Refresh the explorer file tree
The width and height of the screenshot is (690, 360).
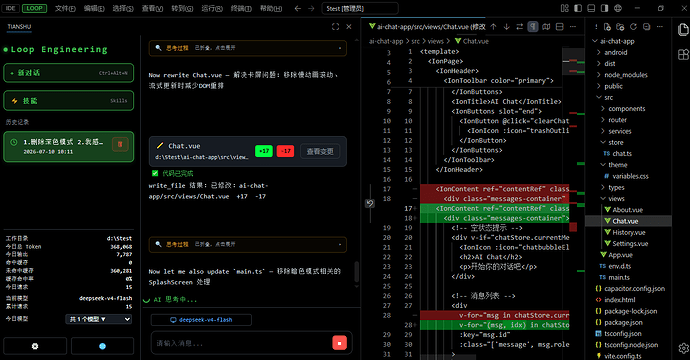point(633,27)
